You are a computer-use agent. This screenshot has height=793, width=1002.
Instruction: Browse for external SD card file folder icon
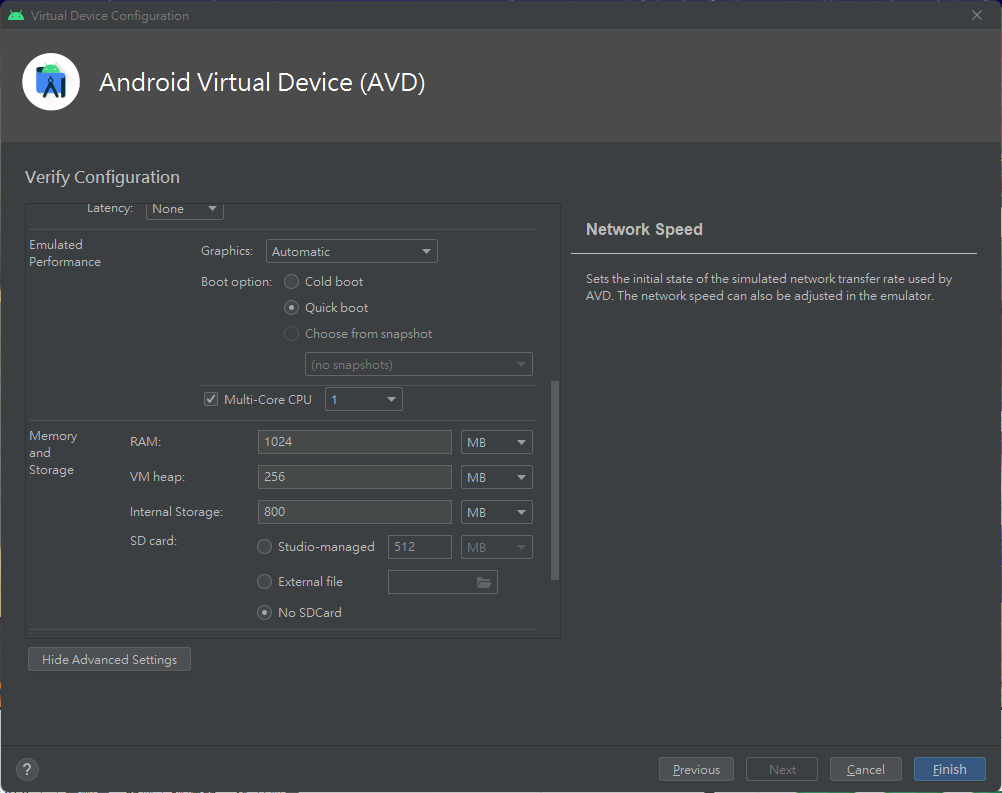click(x=484, y=582)
